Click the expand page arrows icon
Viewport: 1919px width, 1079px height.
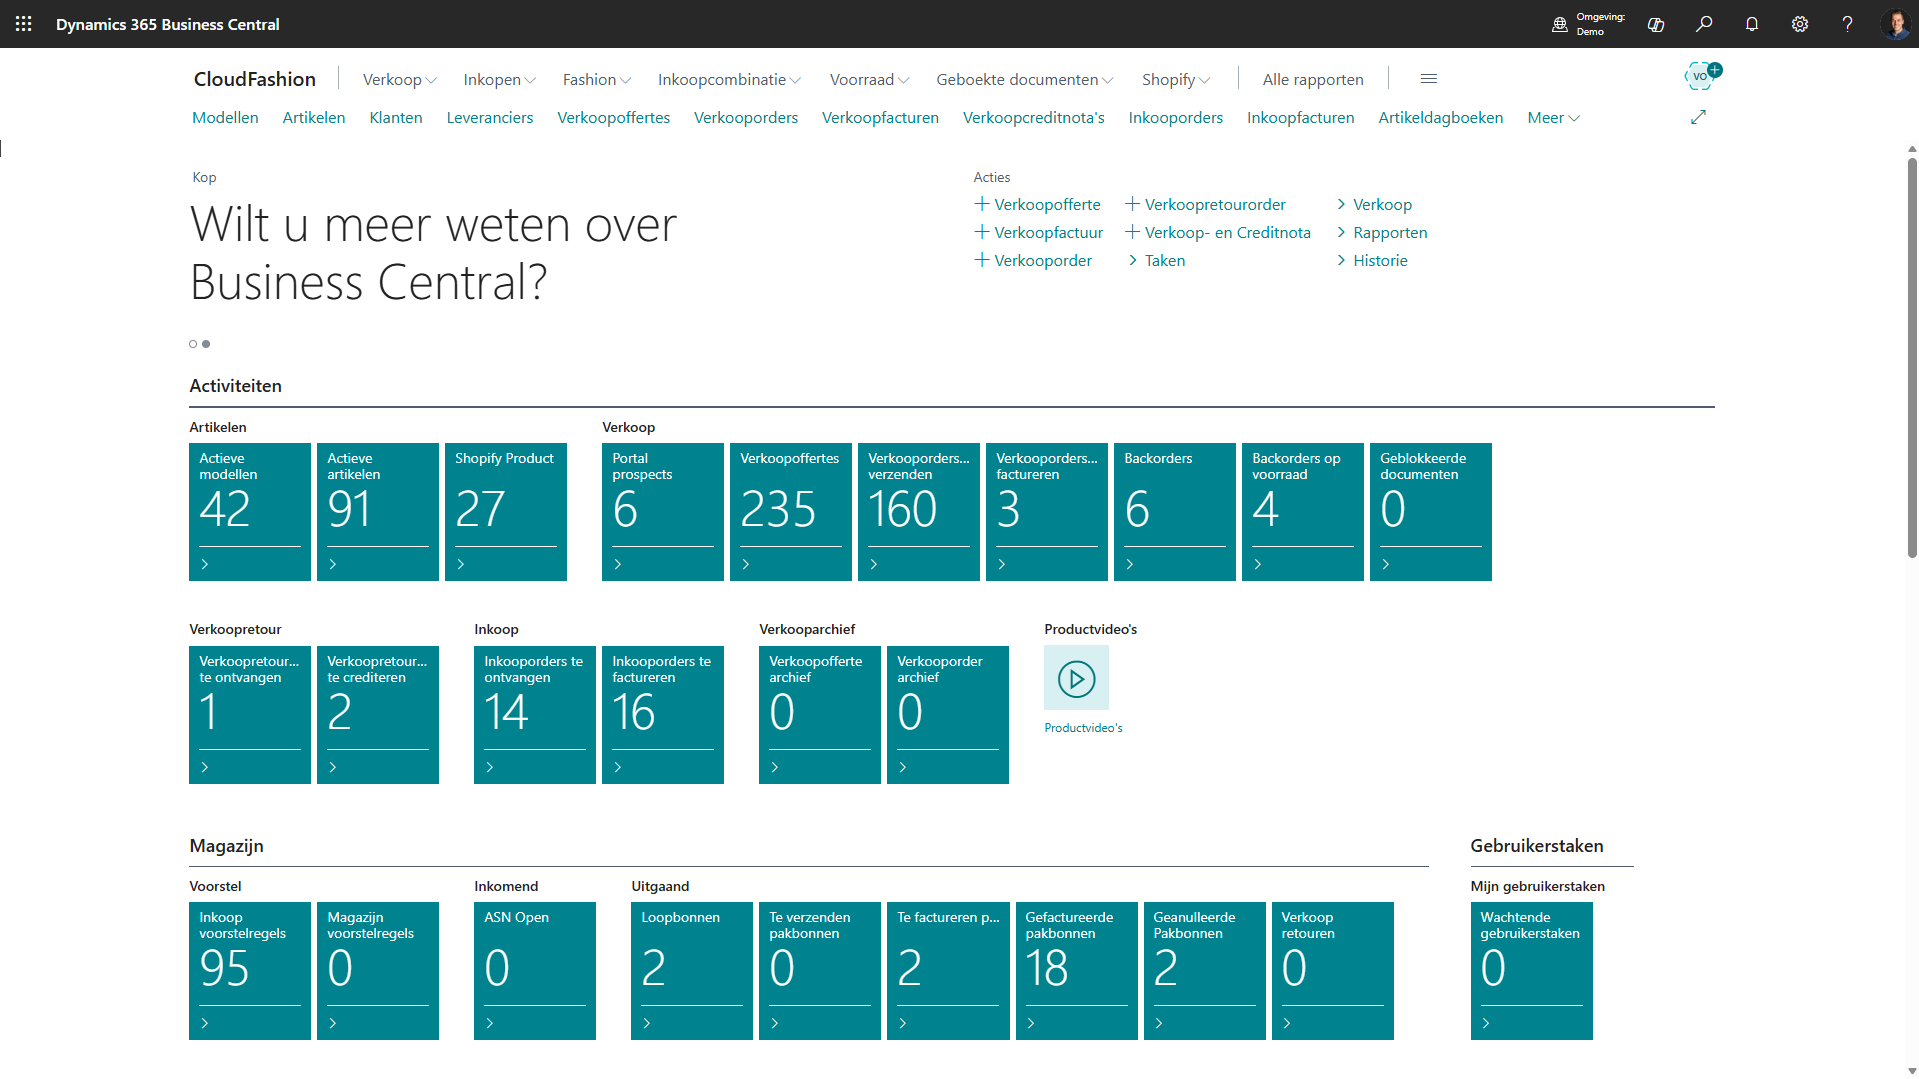click(1698, 118)
